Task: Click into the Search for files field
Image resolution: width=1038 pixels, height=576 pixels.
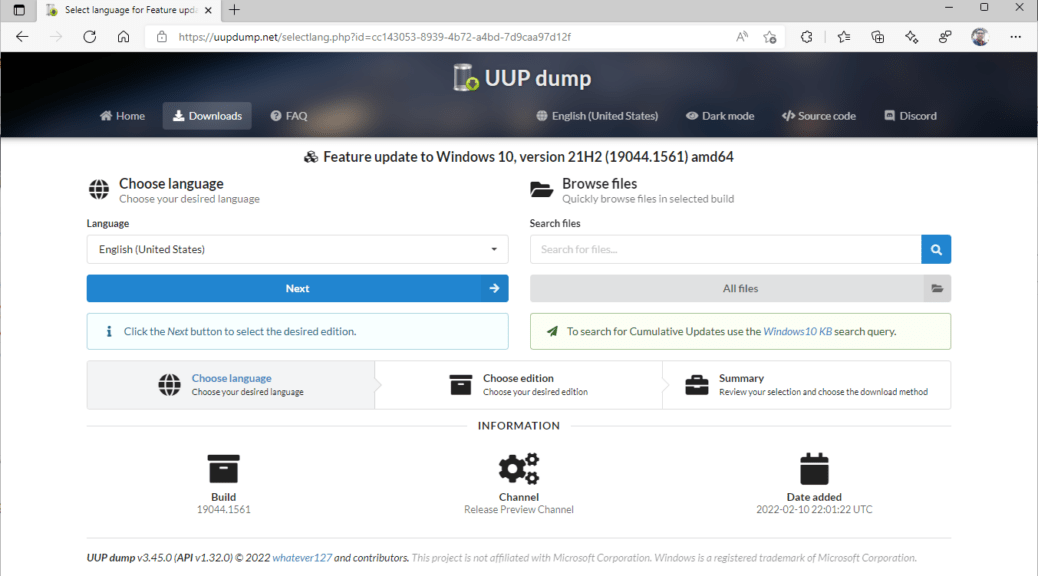Action: pyautogui.click(x=725, y=249)
